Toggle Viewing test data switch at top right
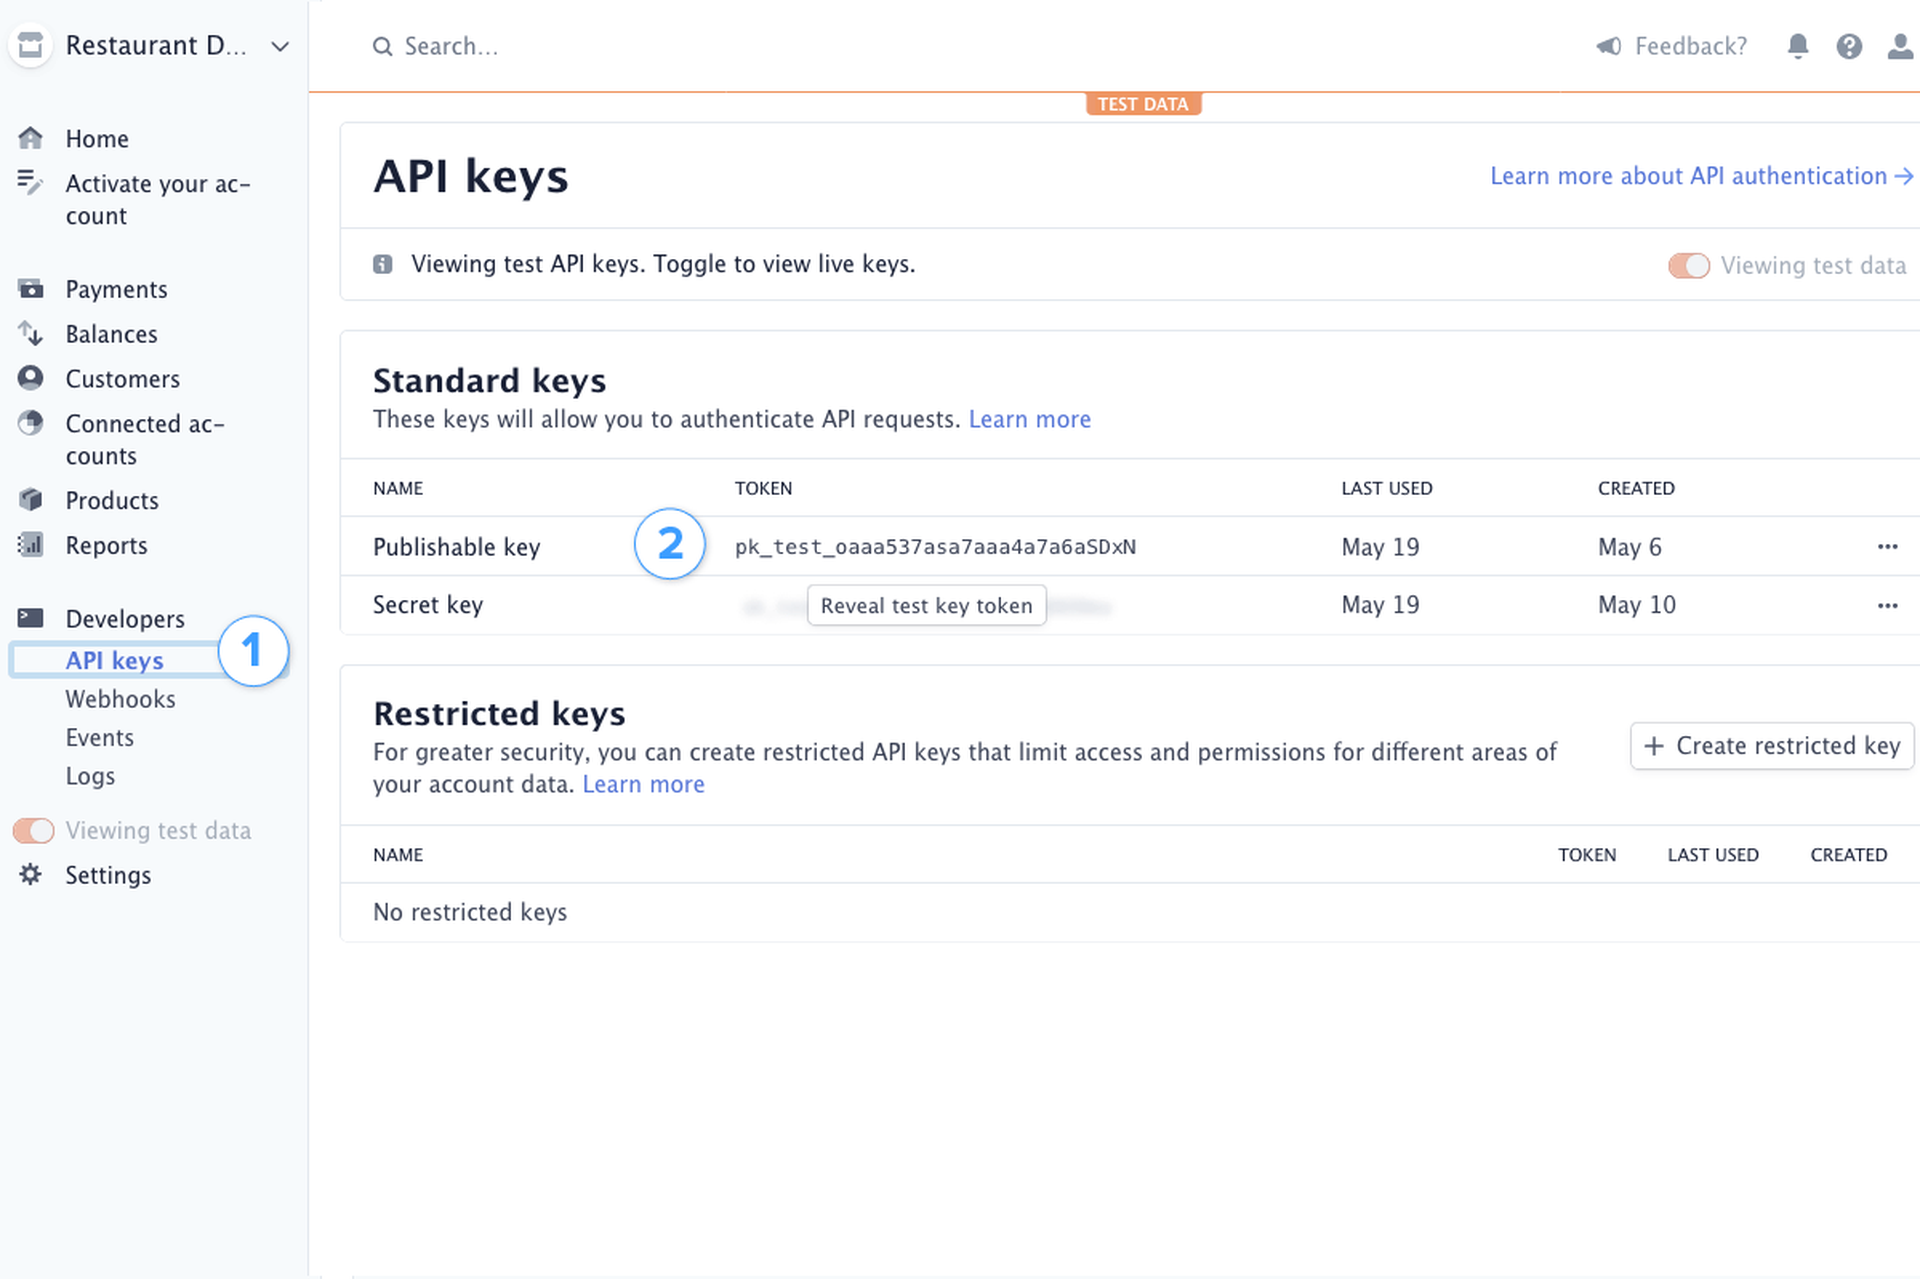 click(1689, 265)
